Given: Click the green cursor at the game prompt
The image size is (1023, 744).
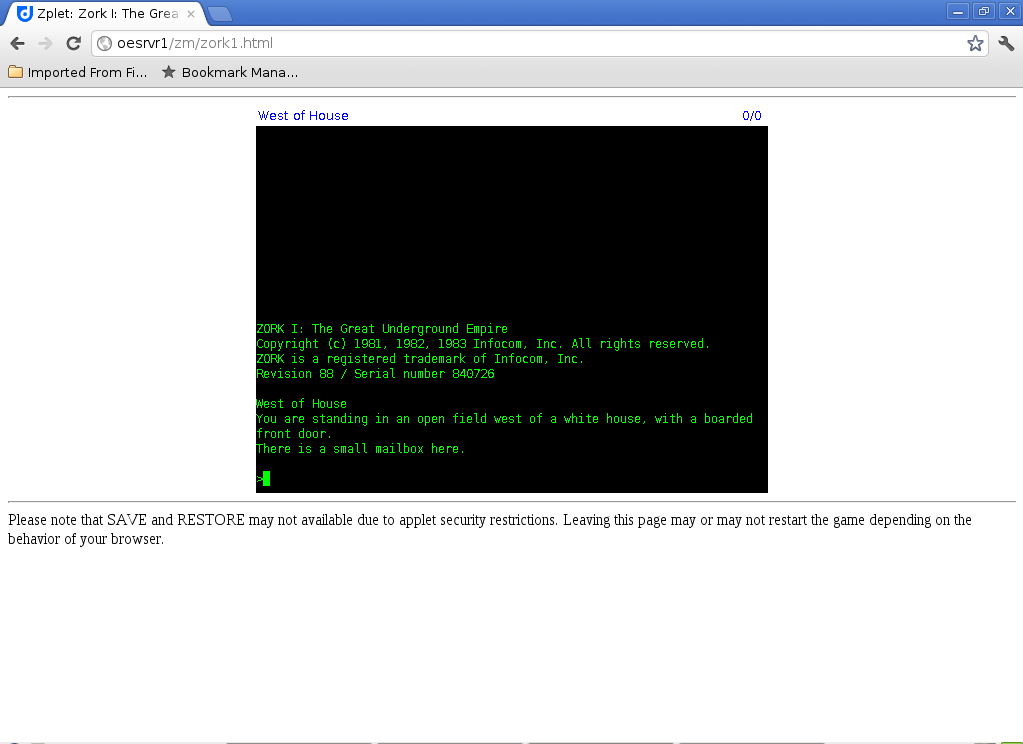Looking at the screenshot, I should (x=266, y=478).
